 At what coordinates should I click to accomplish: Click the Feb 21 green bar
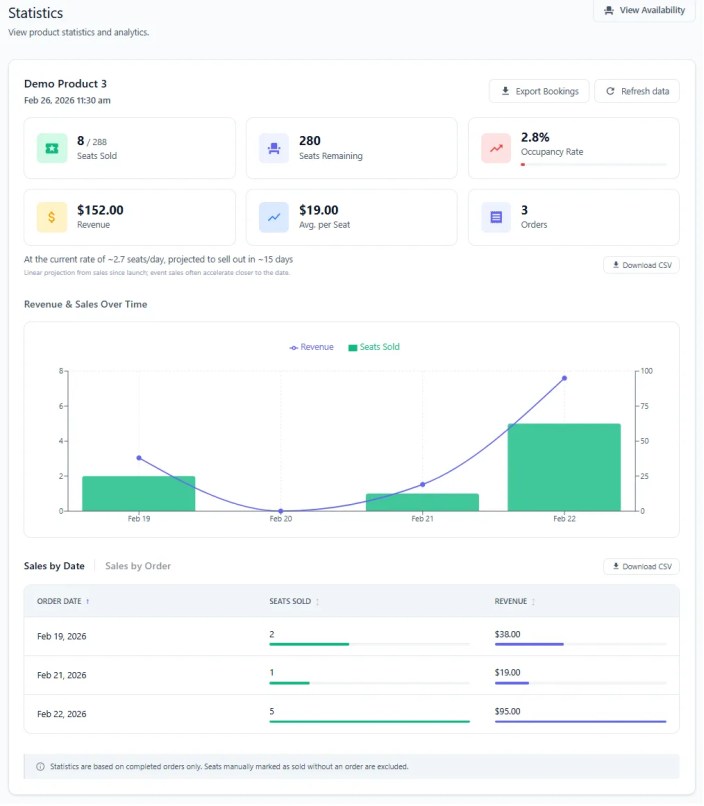pyautogui.click(x=422, y=502)
